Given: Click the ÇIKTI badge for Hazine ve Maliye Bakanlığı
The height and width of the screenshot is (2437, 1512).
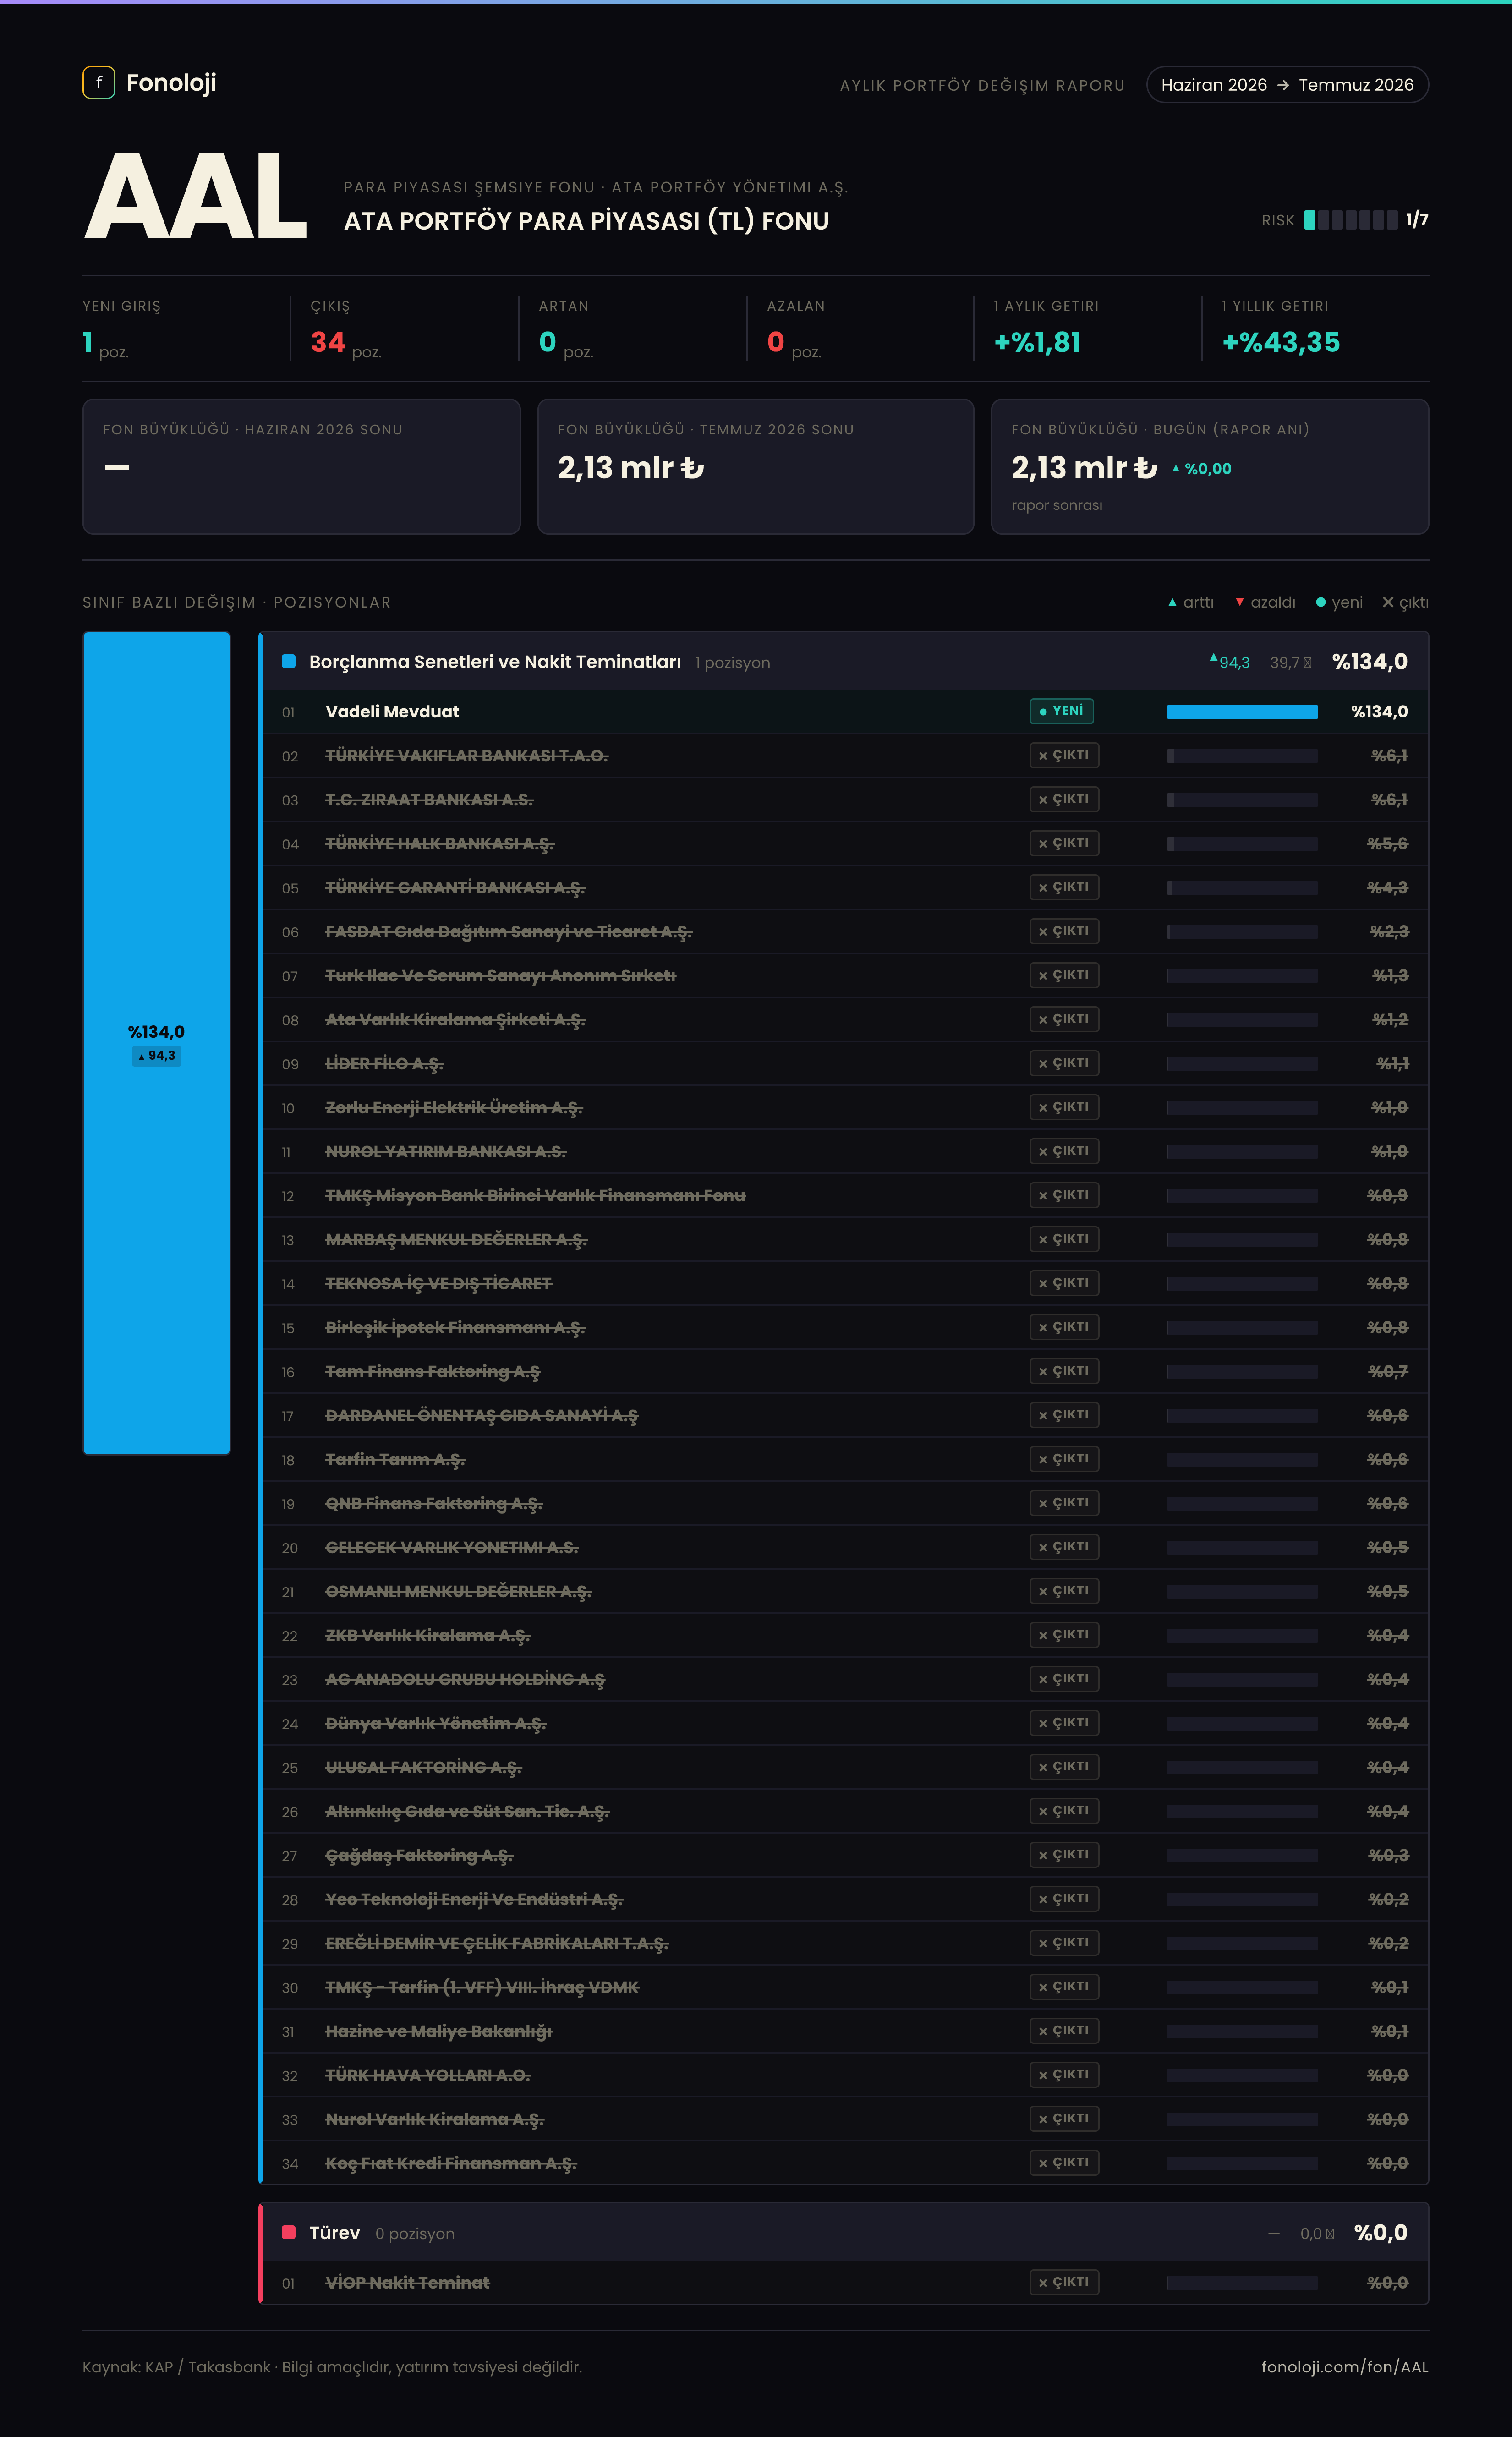Looking at the screenshot, I should point(1064,2031).
